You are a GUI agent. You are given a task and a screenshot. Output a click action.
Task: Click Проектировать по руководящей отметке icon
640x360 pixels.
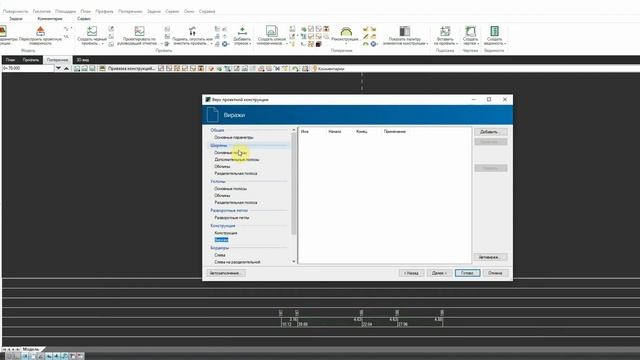click(139, 31)
